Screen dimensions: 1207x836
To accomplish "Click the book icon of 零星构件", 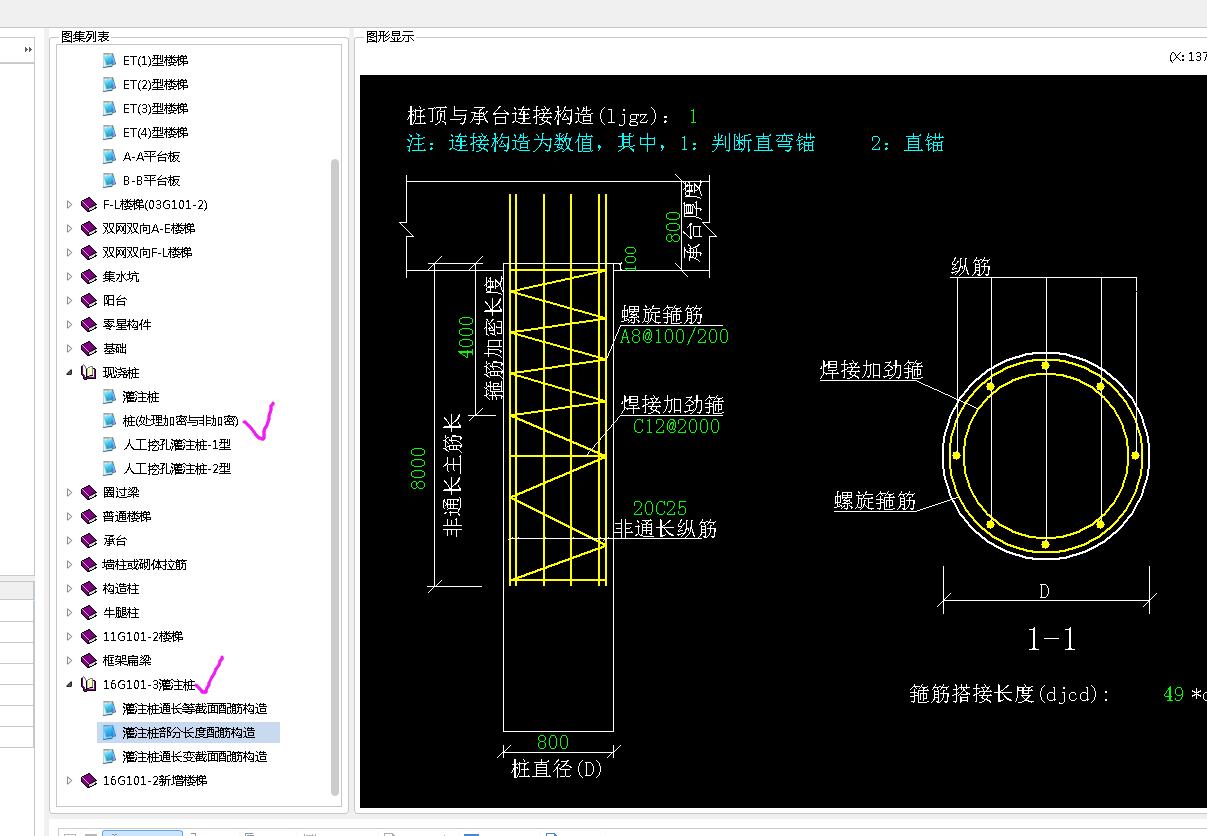I will [x=89, y=324].
